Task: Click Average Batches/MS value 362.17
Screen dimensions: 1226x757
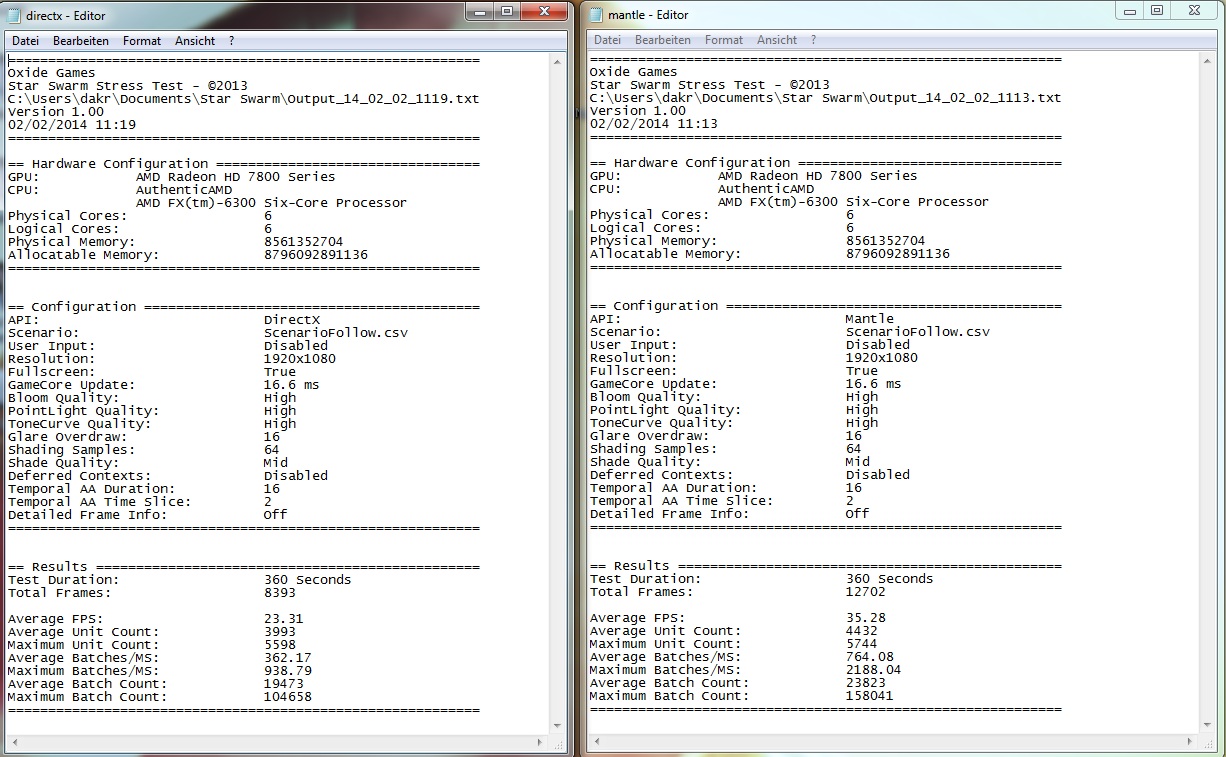Action: pos(288,658)
